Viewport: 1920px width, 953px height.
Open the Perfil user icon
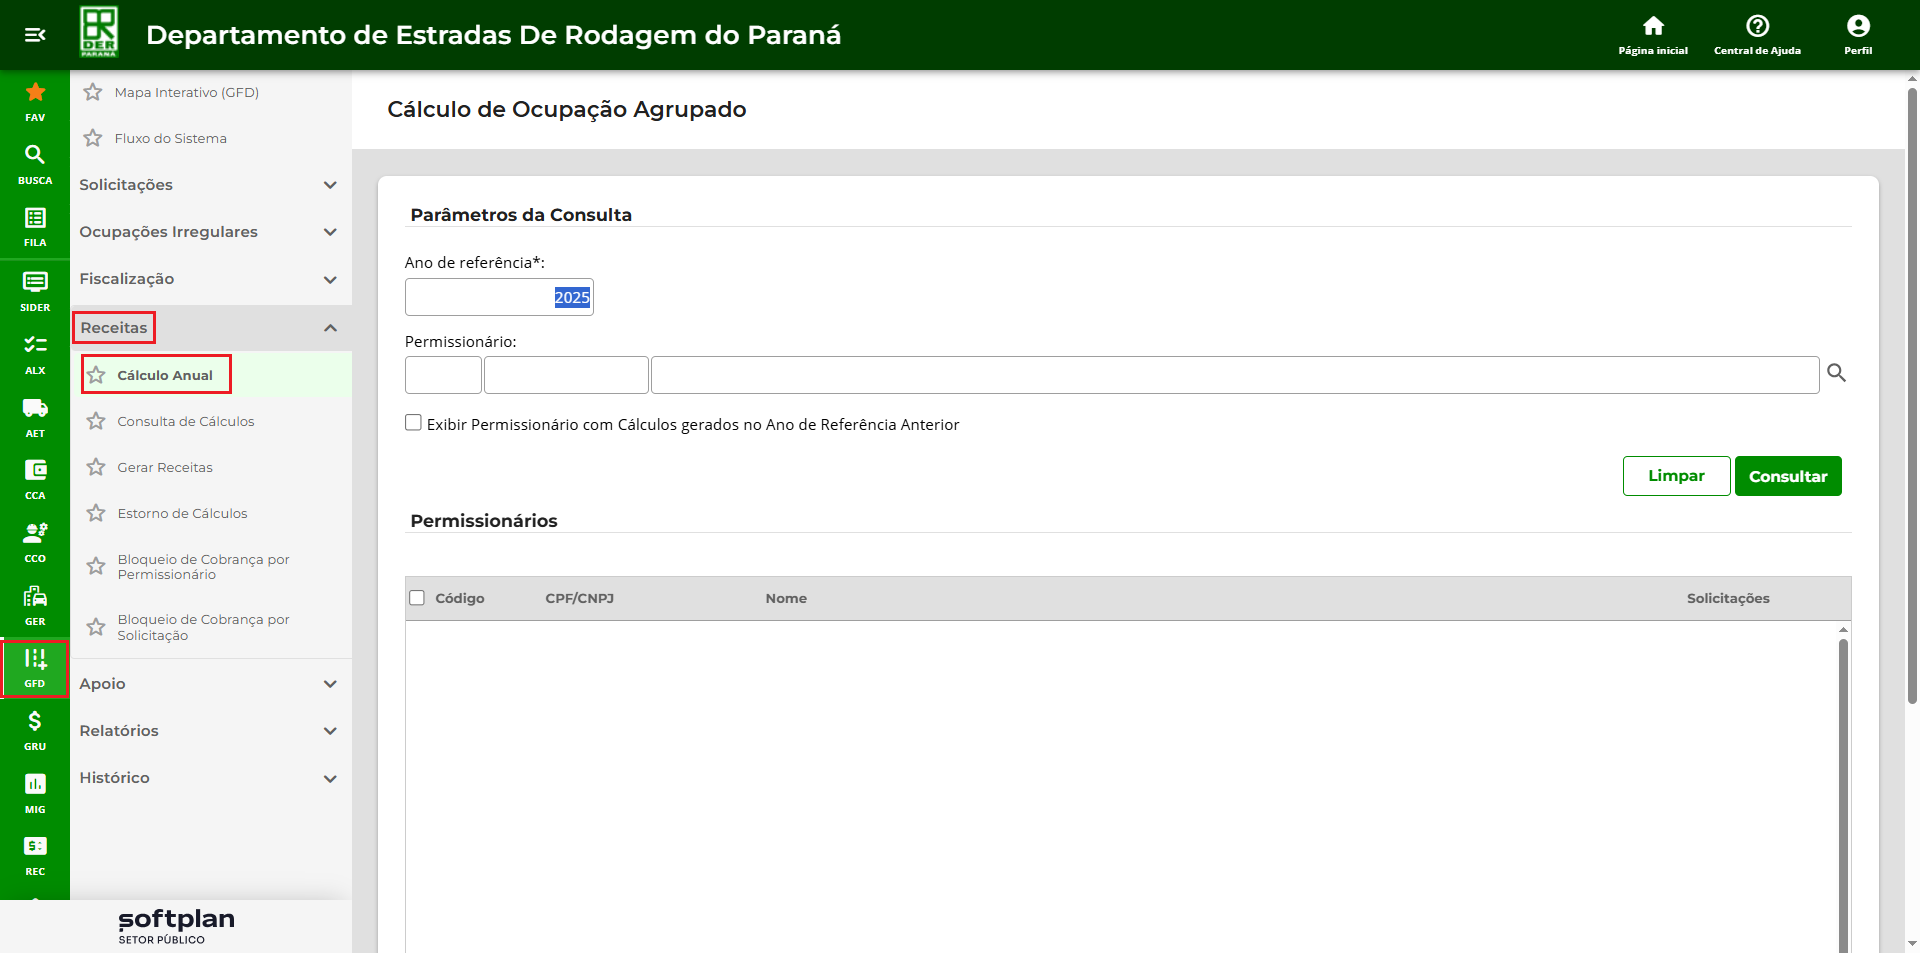1858,27
